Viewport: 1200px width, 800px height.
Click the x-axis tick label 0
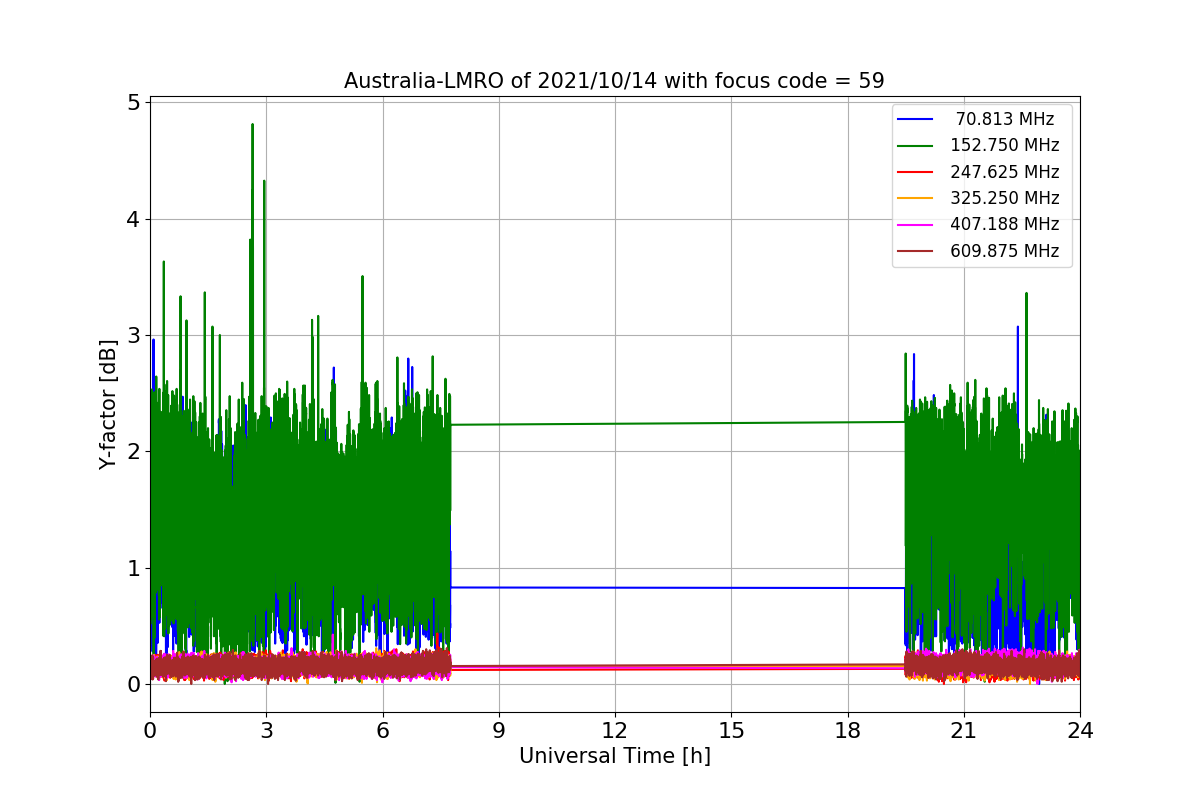tap(150, 730)
